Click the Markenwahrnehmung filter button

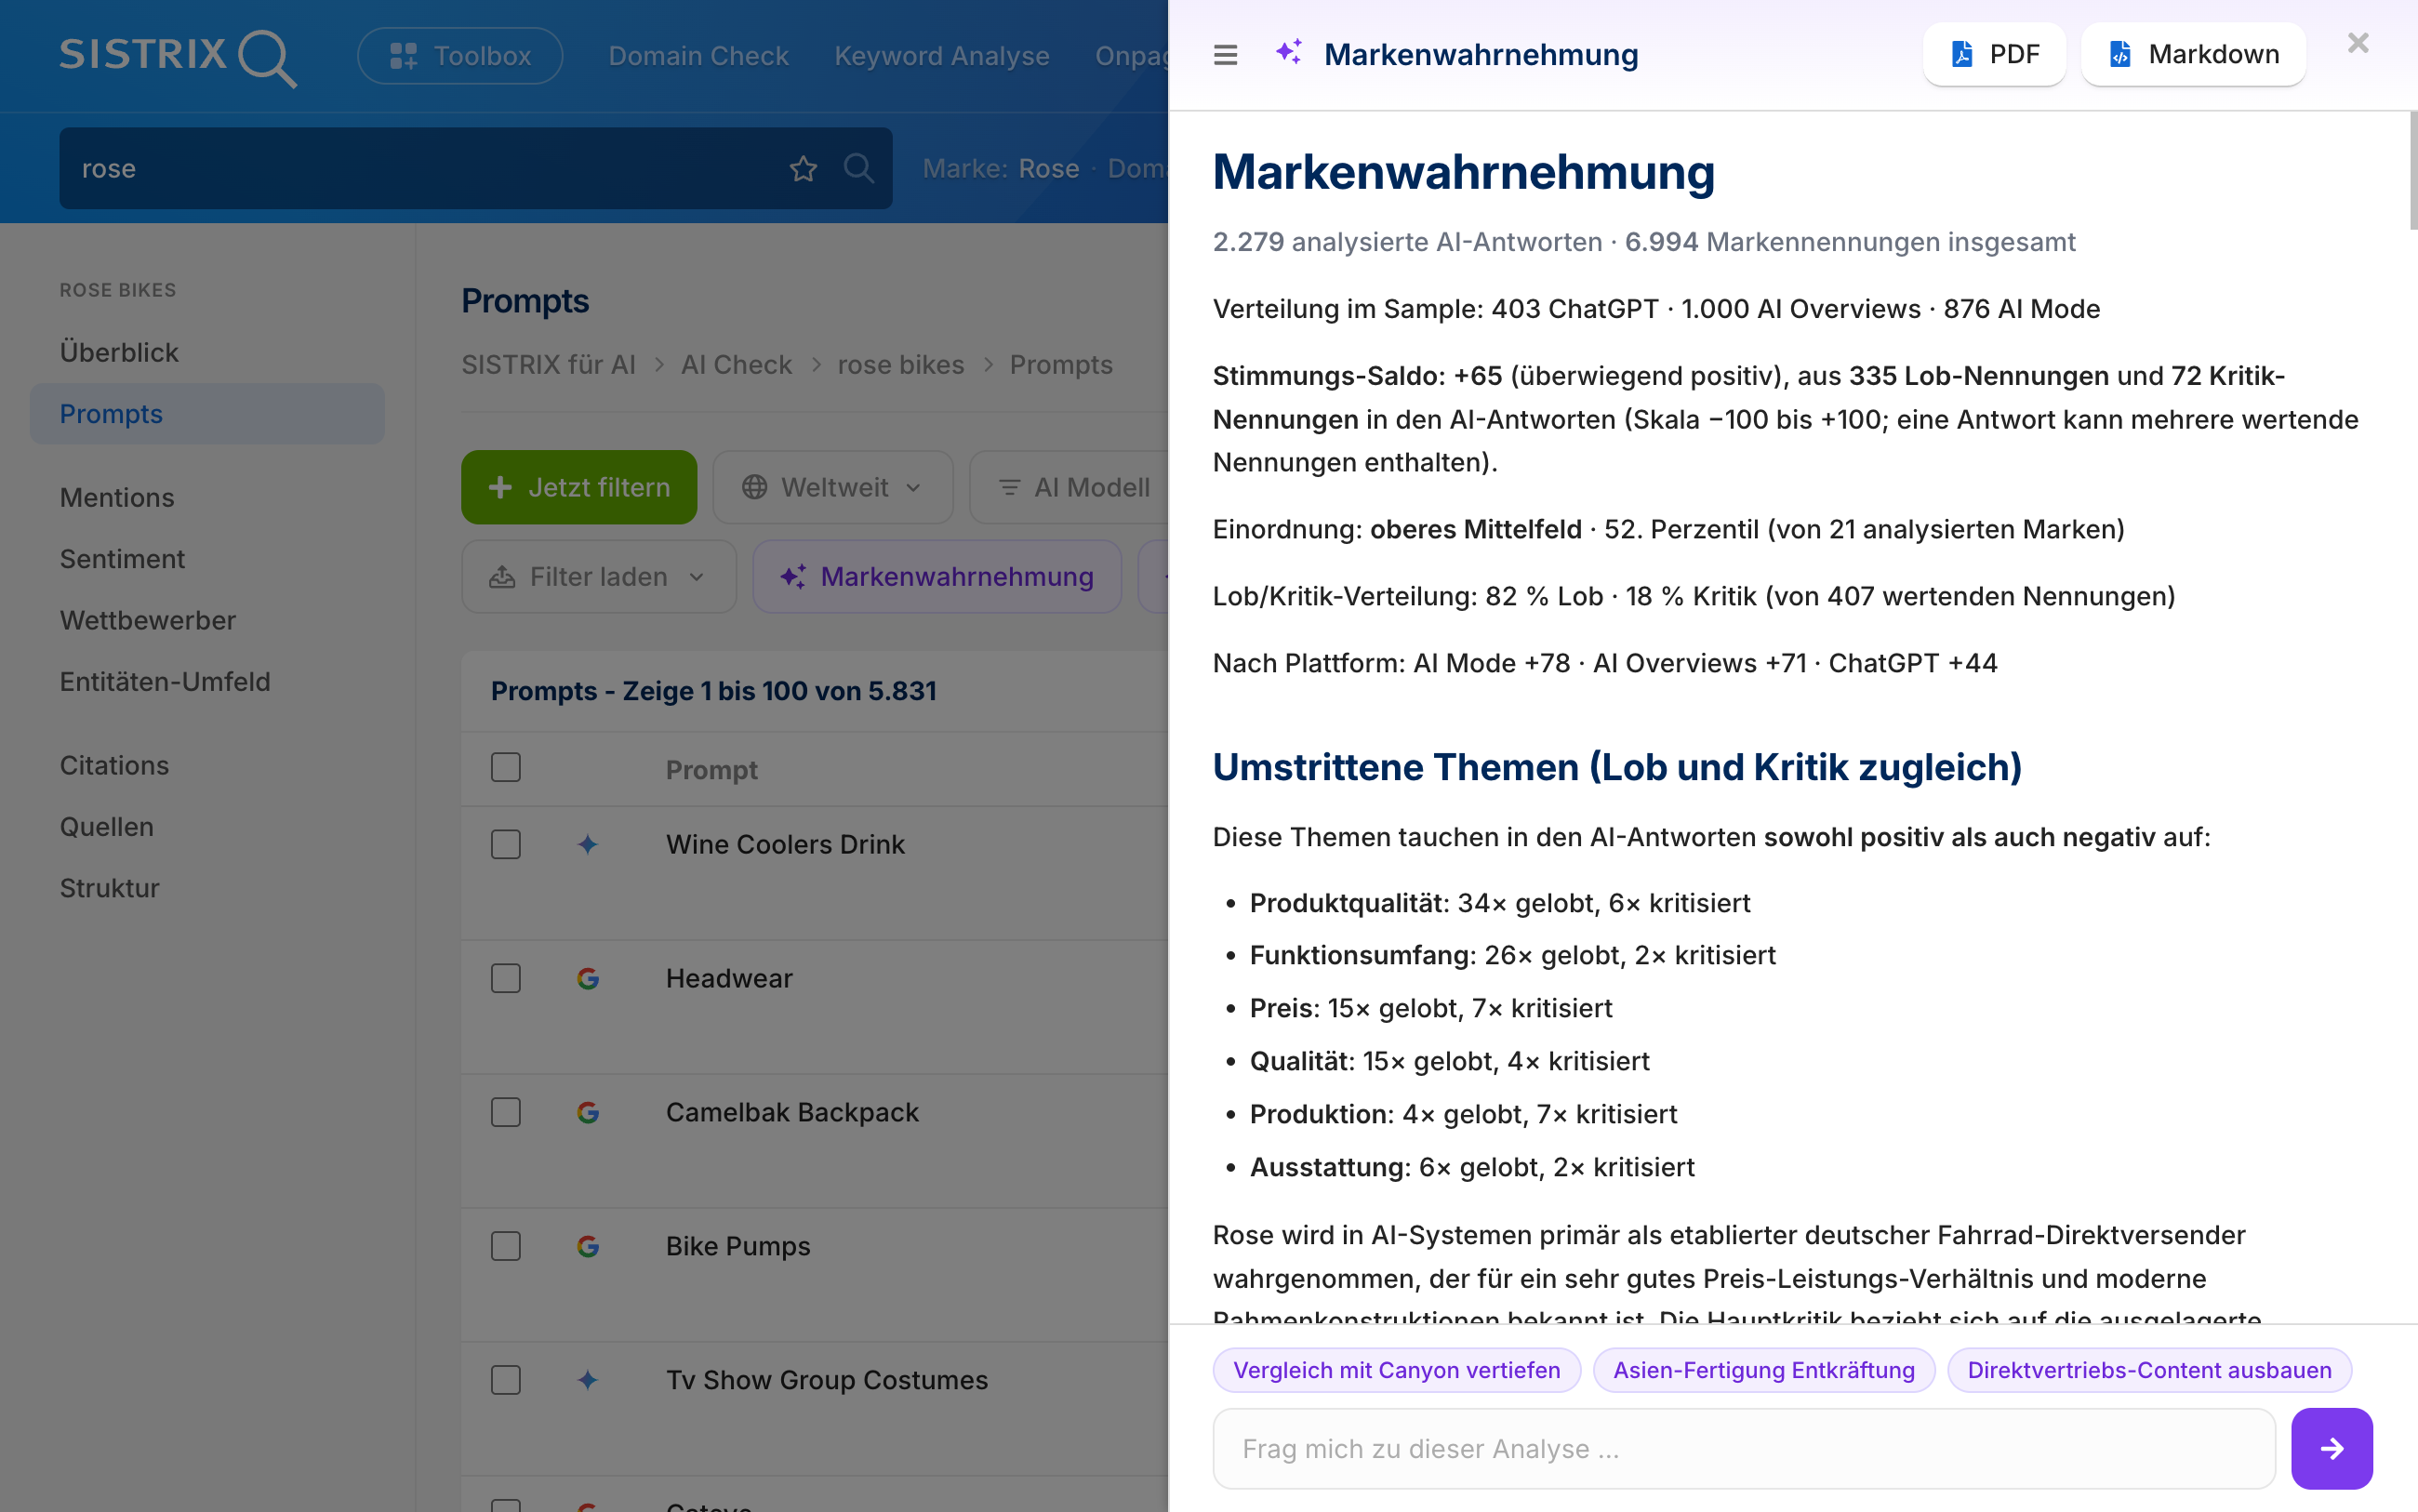937,577
